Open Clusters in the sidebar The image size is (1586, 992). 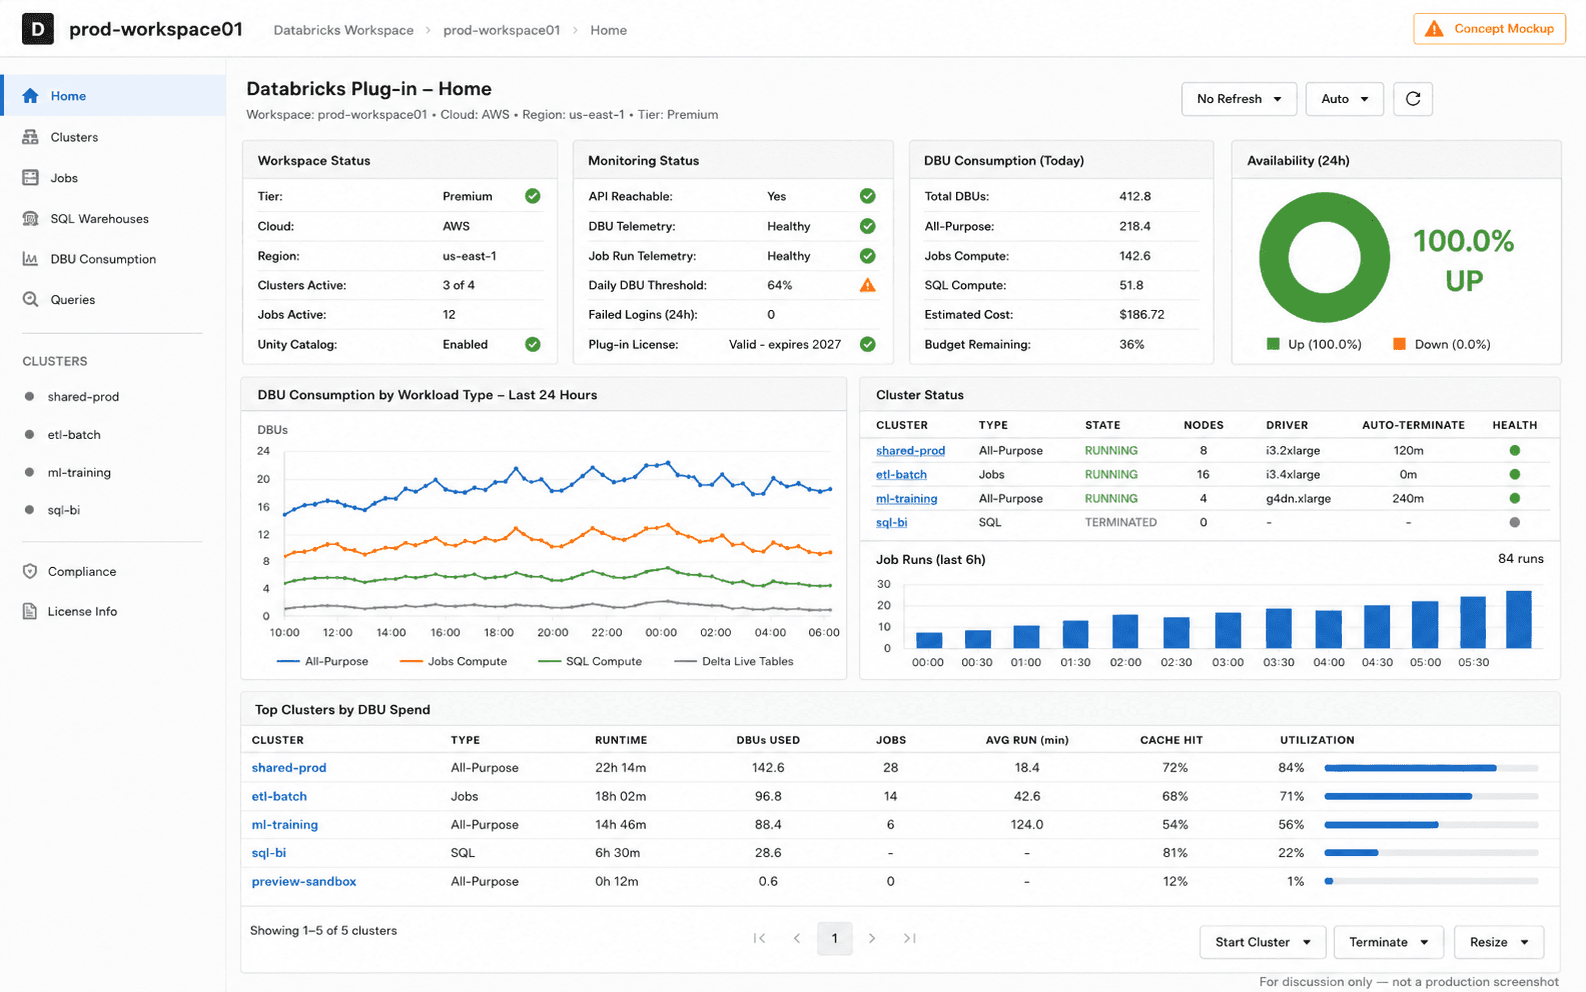(x=113, y=137)
